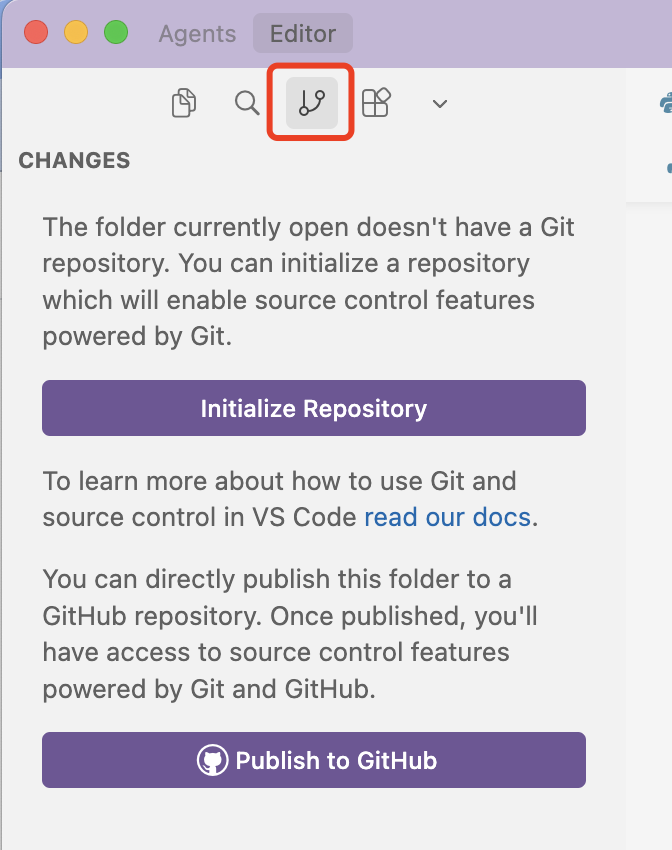Viewport: 672px width, 850px height.
Task: Select the Editor tab
Action: pyautogui.click(x=302, y=33)
